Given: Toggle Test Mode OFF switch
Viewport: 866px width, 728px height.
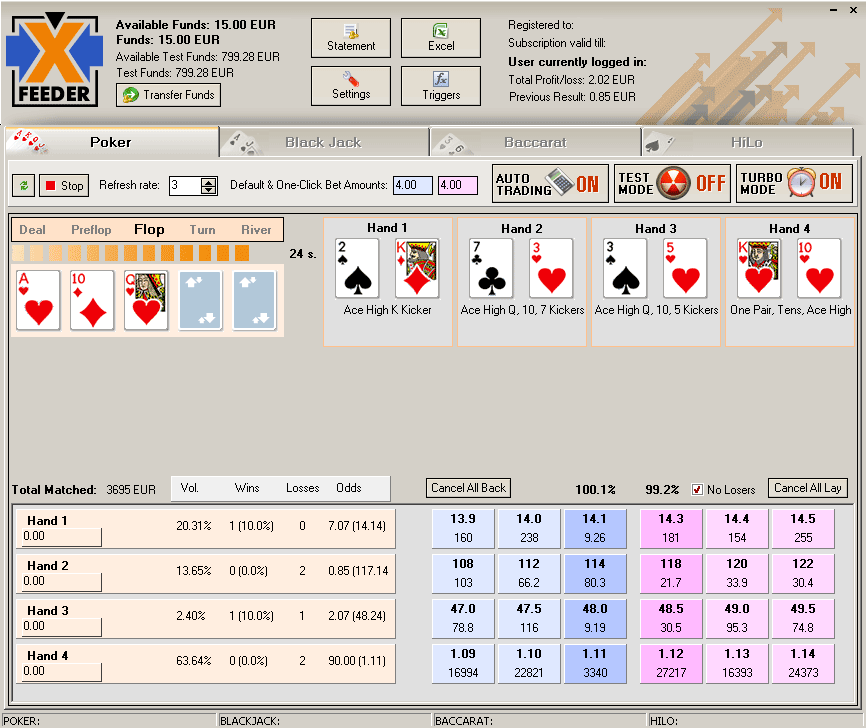Looking at the screenshot, I should [x=672, y=183].
